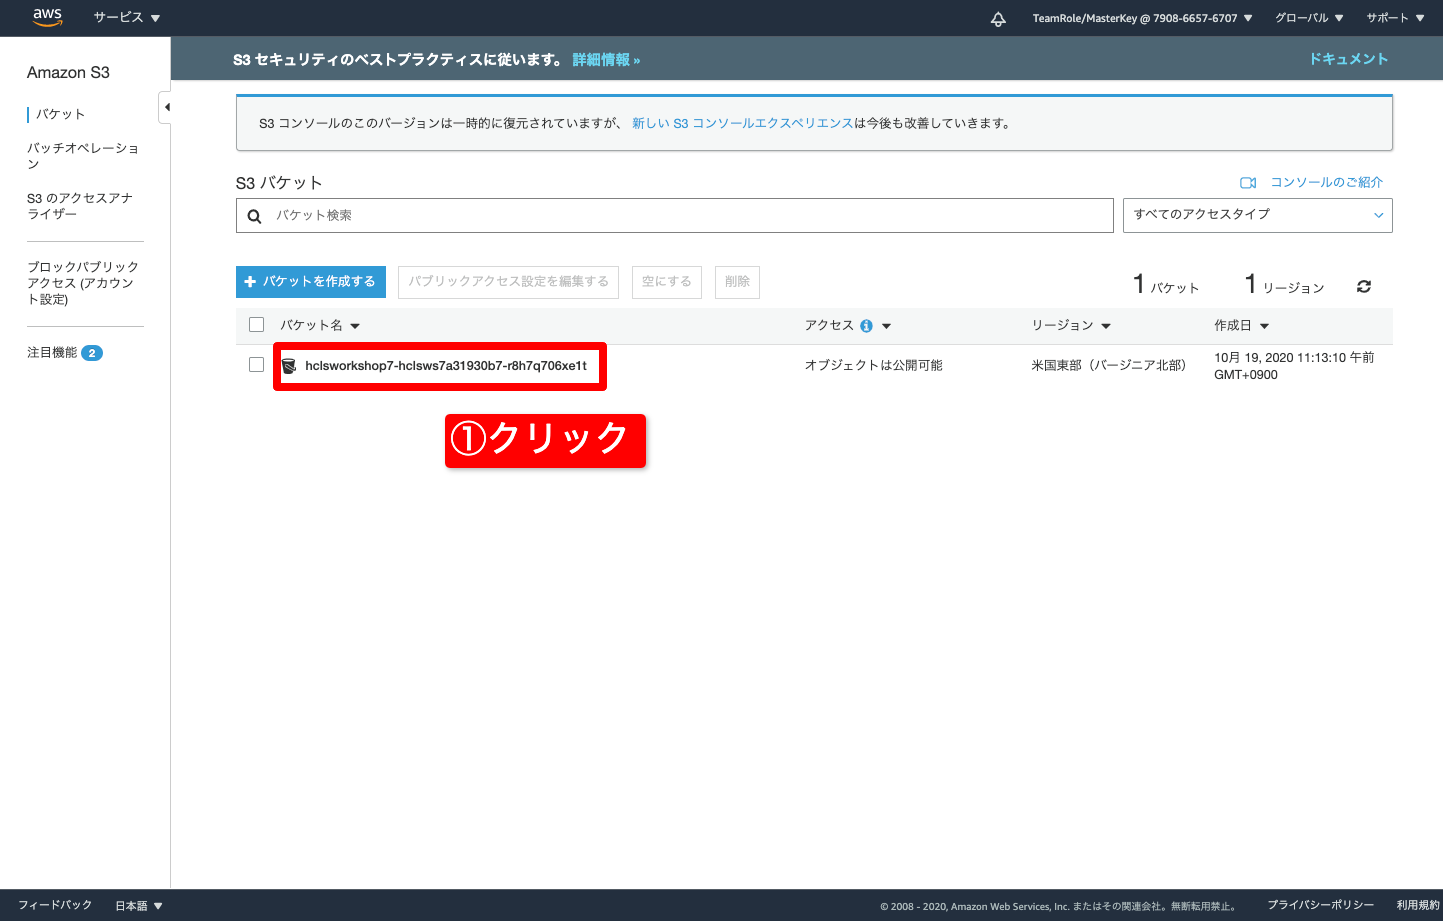Open the サポート dropdown
Screen dimensions: 1443x921
click(1395, 18)
